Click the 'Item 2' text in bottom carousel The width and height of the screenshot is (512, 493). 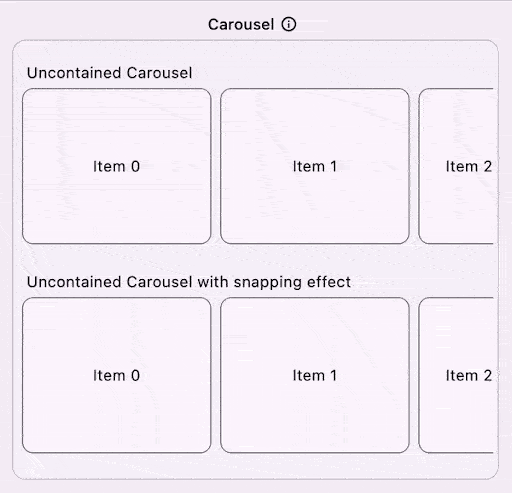pyautogui.click(x=469, y=375)
